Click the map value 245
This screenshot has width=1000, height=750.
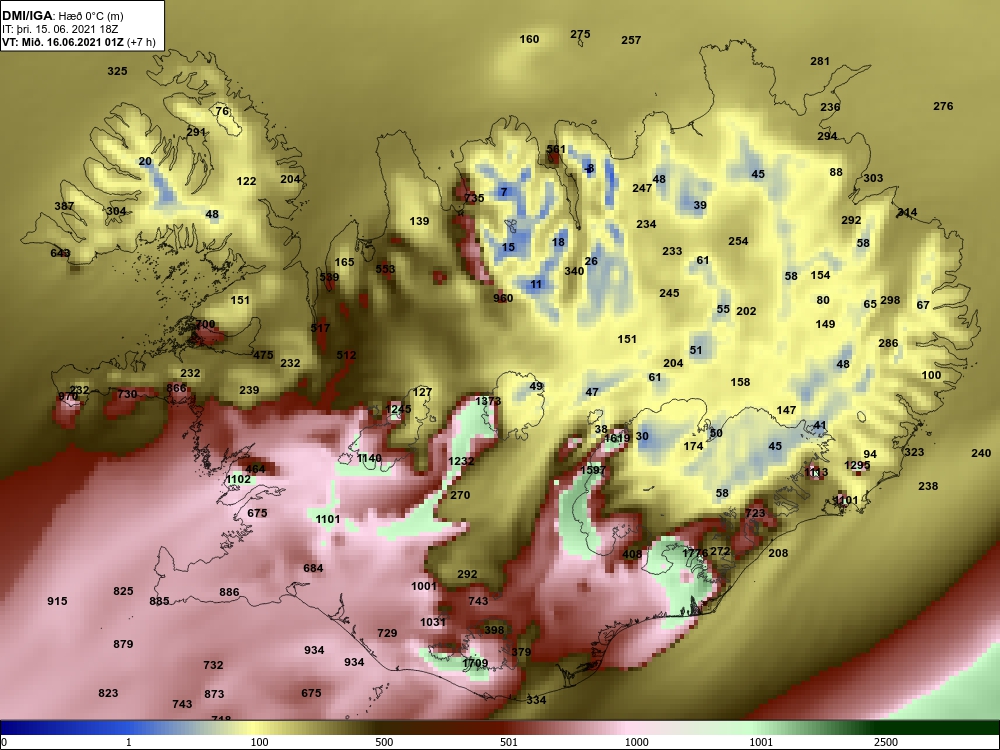point(670,294)
